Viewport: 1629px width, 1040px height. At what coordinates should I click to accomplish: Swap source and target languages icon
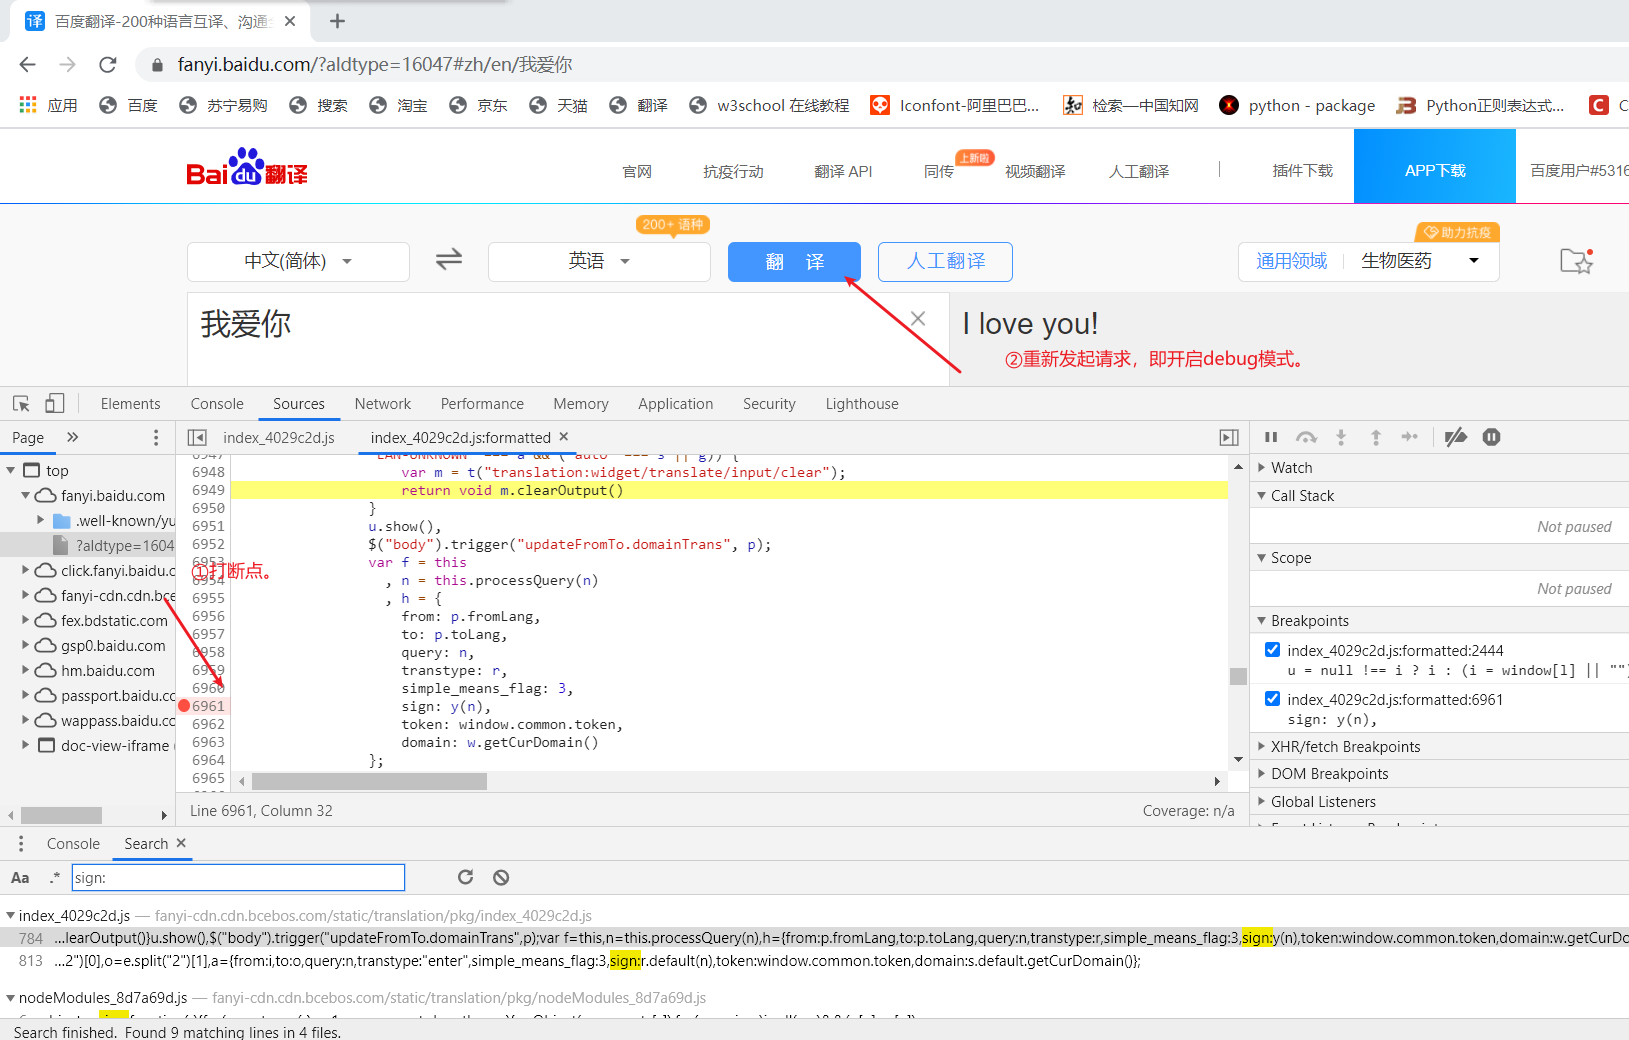tap(449, 260)
